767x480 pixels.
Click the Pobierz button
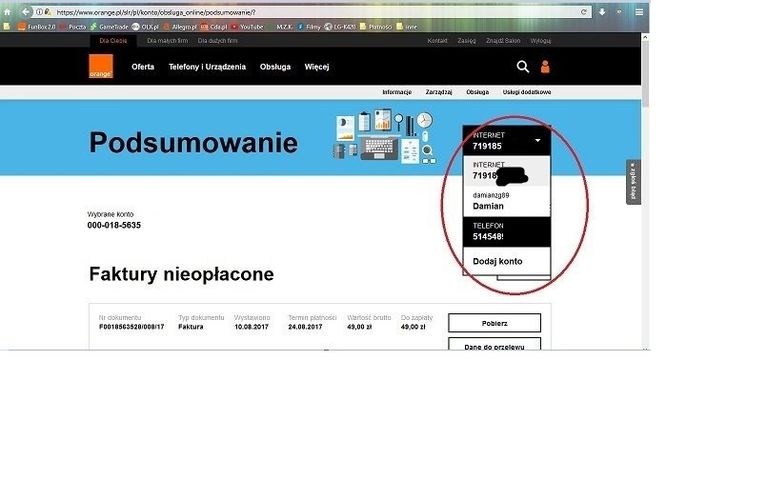pyautogui.click(x=495, y=323)
